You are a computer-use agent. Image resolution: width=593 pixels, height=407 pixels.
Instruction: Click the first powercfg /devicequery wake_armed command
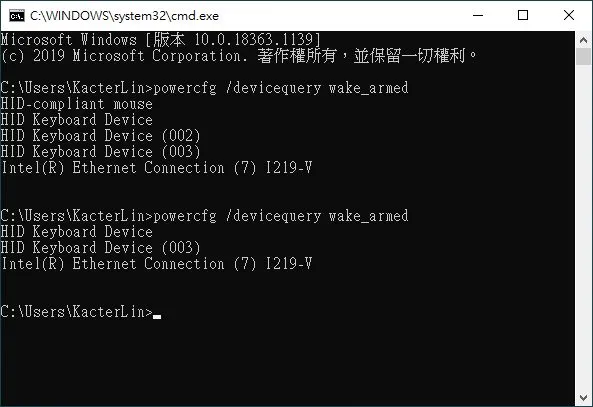[x=281, y=88]
